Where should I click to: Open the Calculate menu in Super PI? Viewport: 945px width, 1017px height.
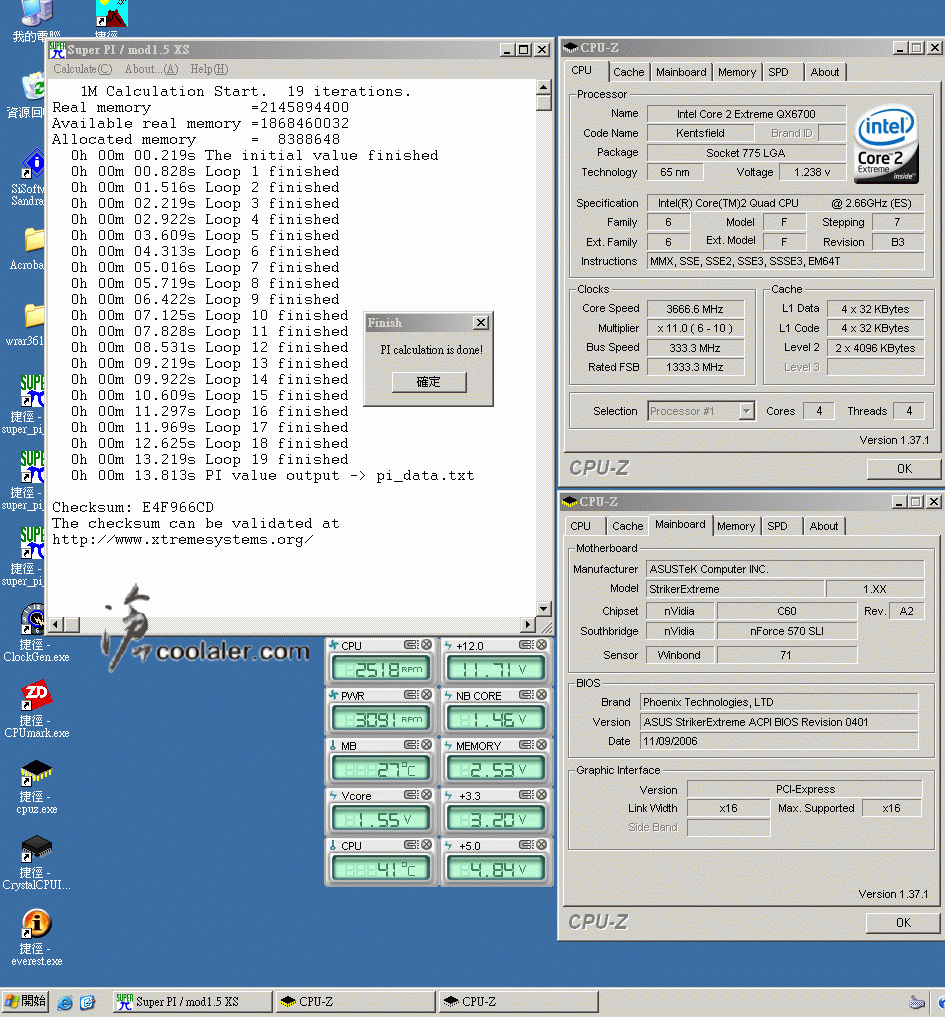tap(82, 69)
